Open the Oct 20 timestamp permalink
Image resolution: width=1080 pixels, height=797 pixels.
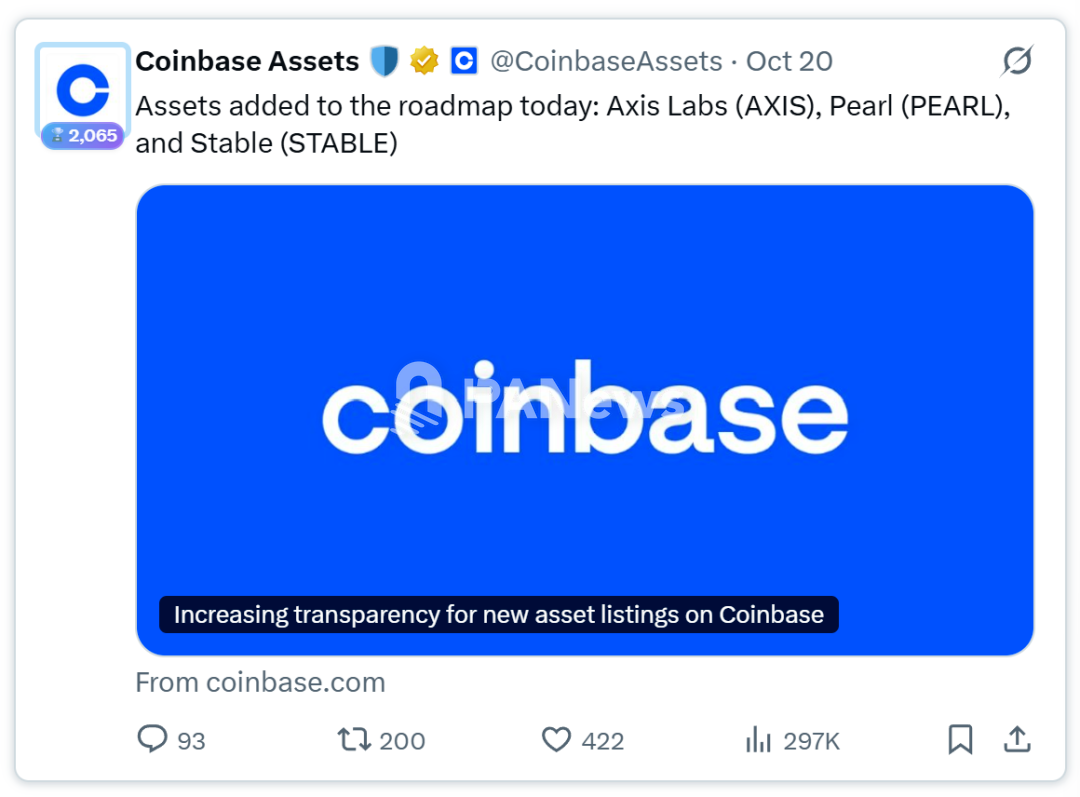[x=789, y=61]
